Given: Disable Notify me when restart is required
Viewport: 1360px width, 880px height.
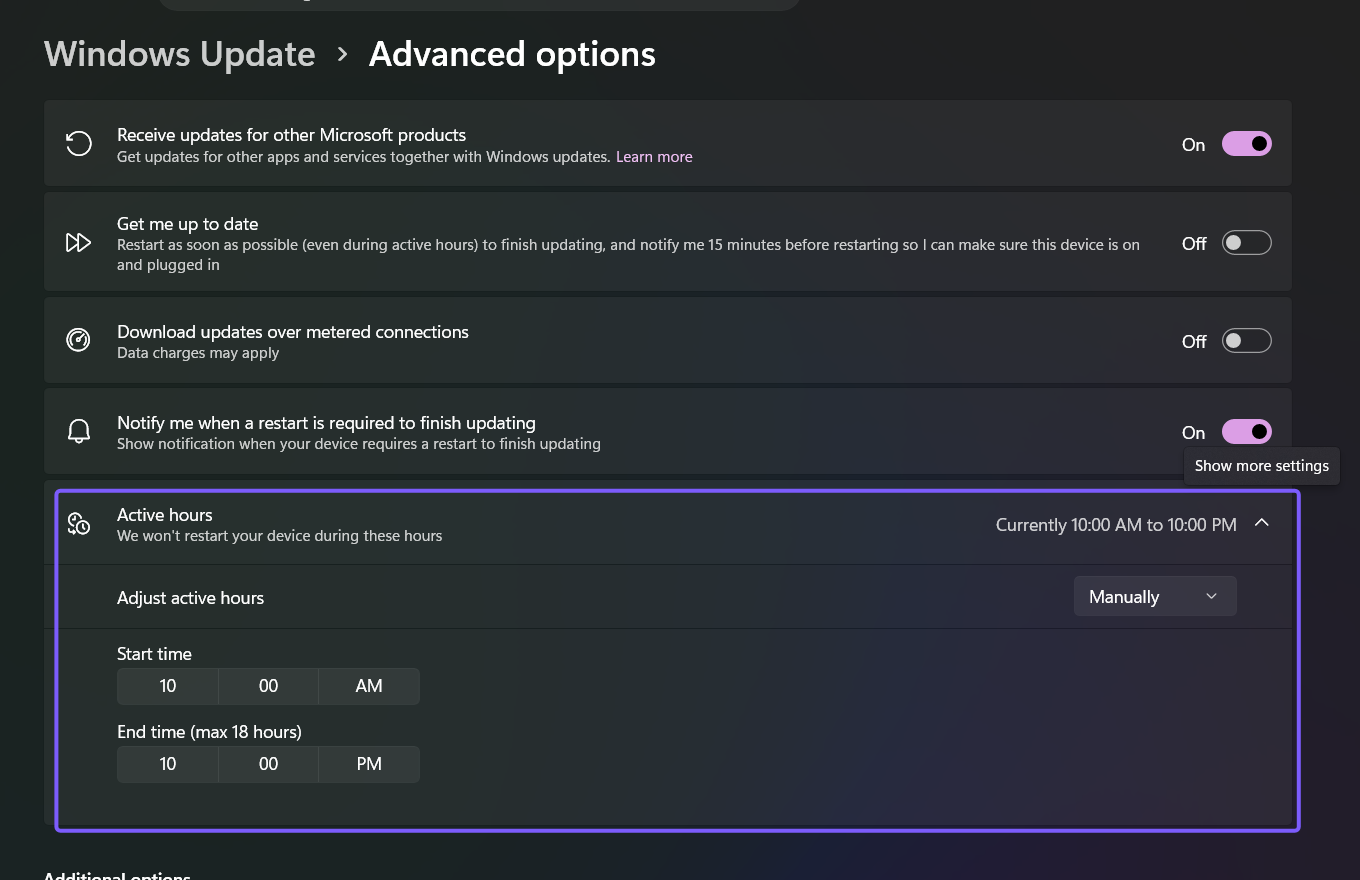Looking at the screenshot, I should click(1246, 432).
